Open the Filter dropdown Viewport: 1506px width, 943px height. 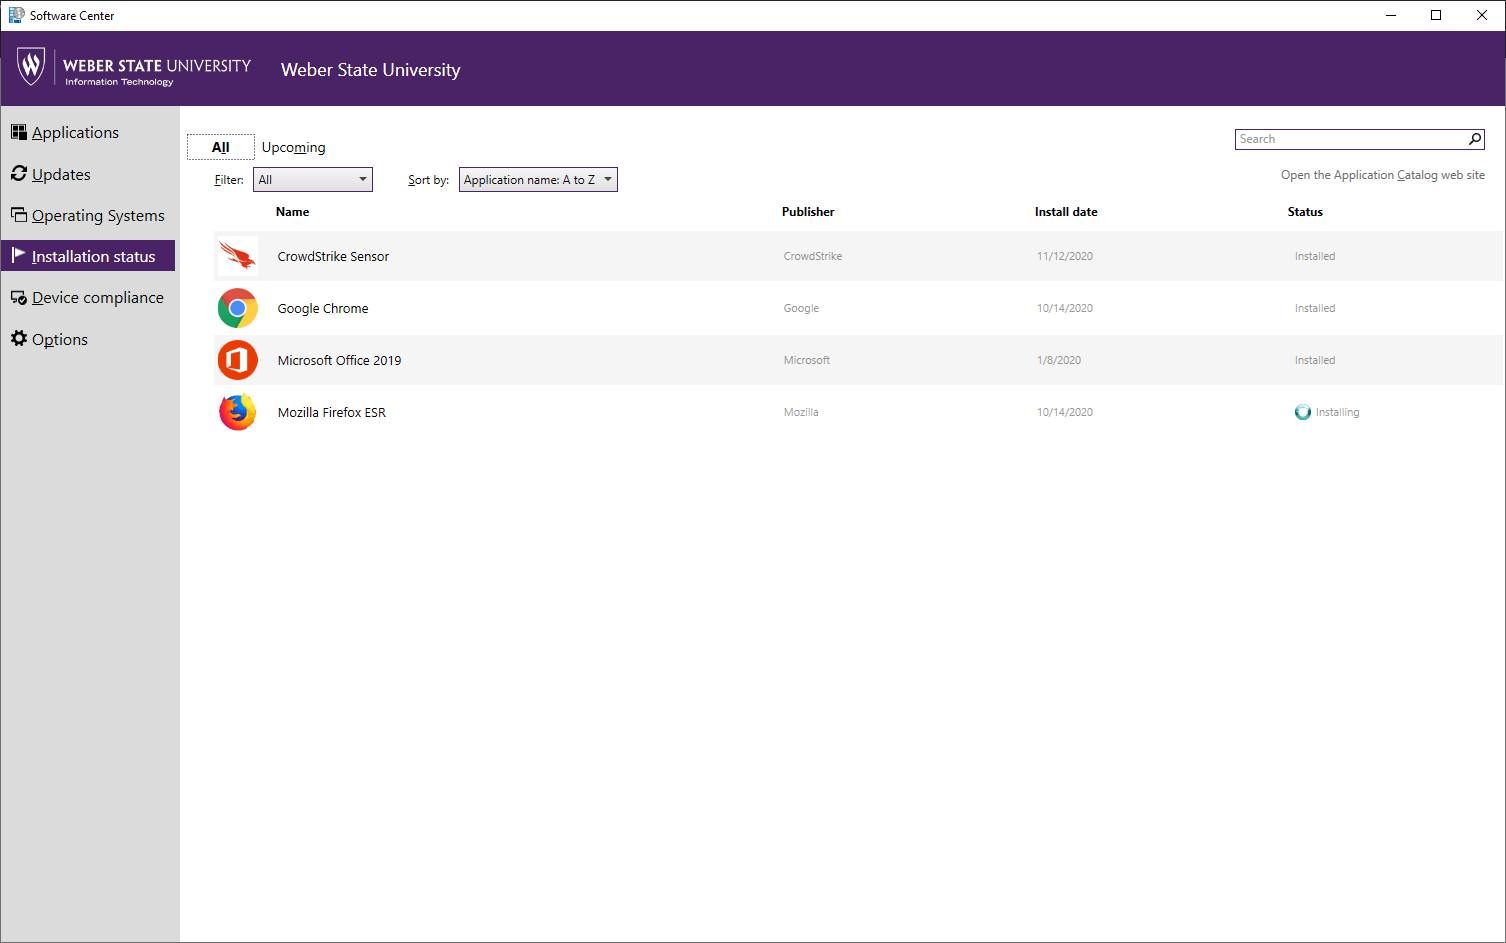point(313,180)
